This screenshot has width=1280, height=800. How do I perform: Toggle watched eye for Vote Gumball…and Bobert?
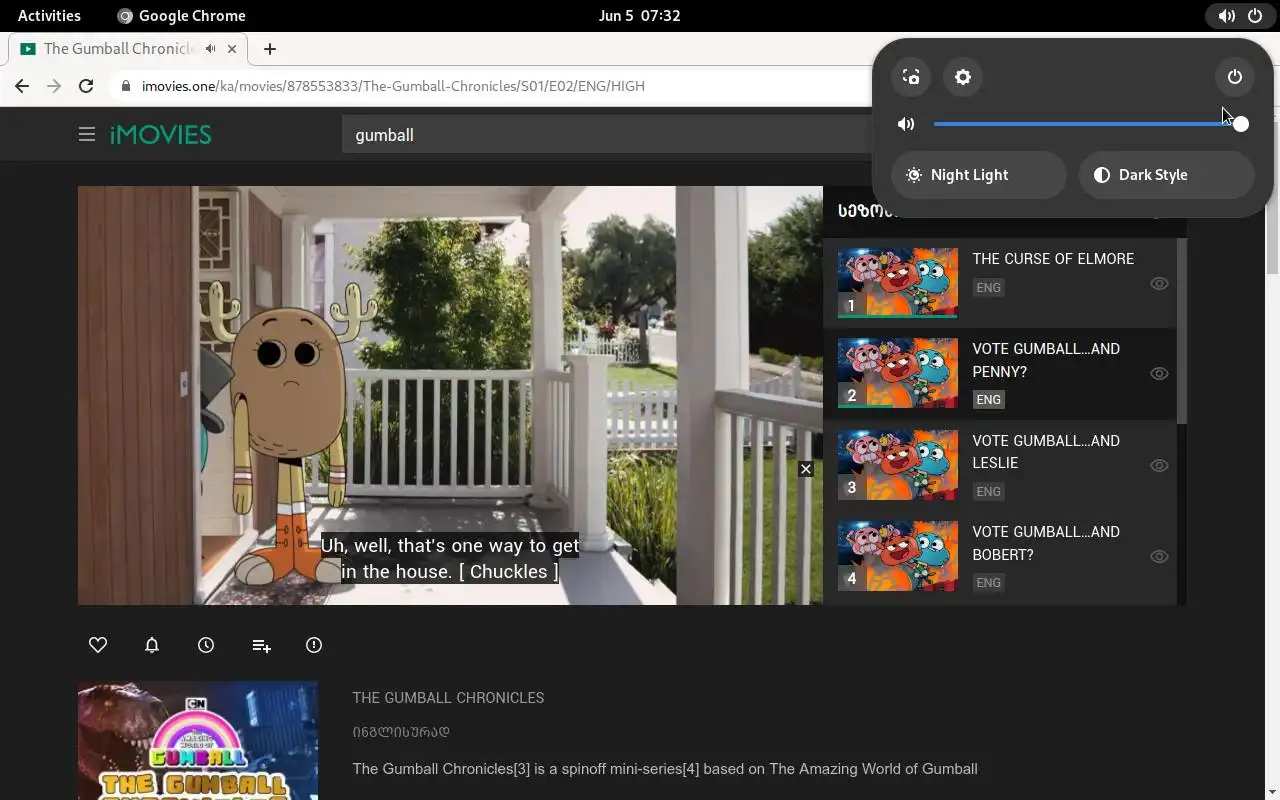[x=1159, y=556]
